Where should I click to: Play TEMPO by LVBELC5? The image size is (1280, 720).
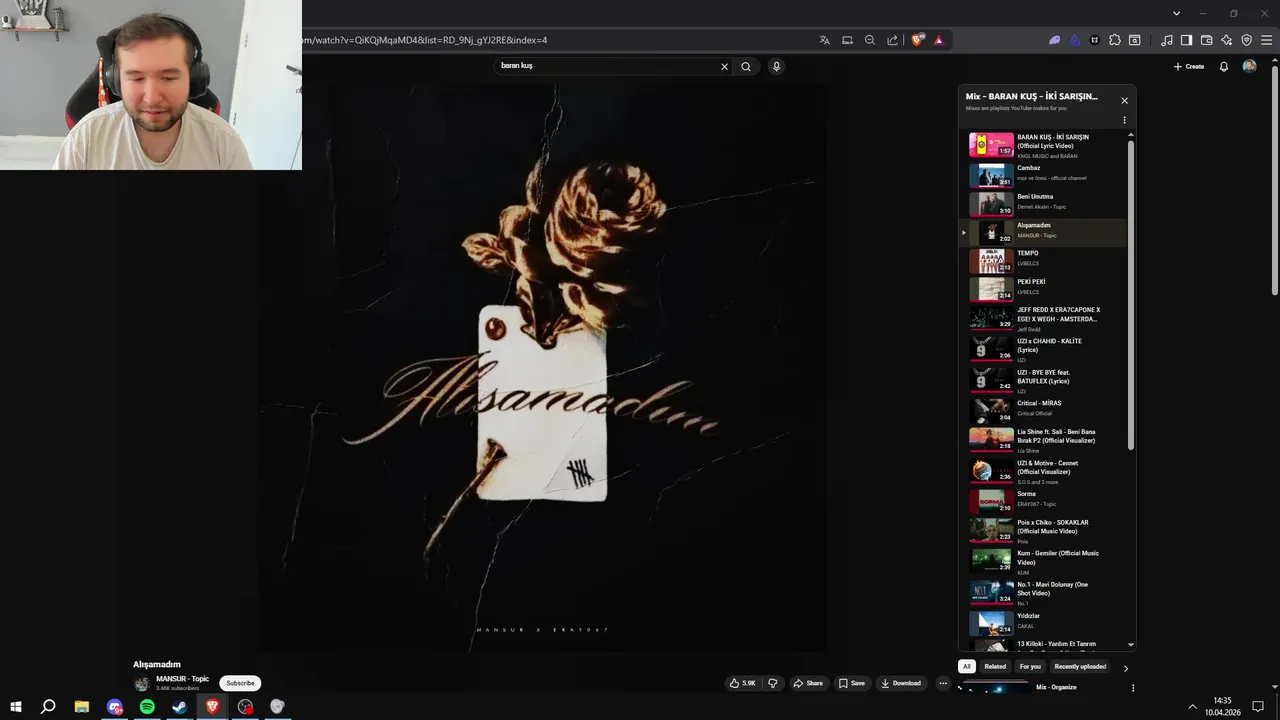pyautogui.click(x=1043, y=260)
